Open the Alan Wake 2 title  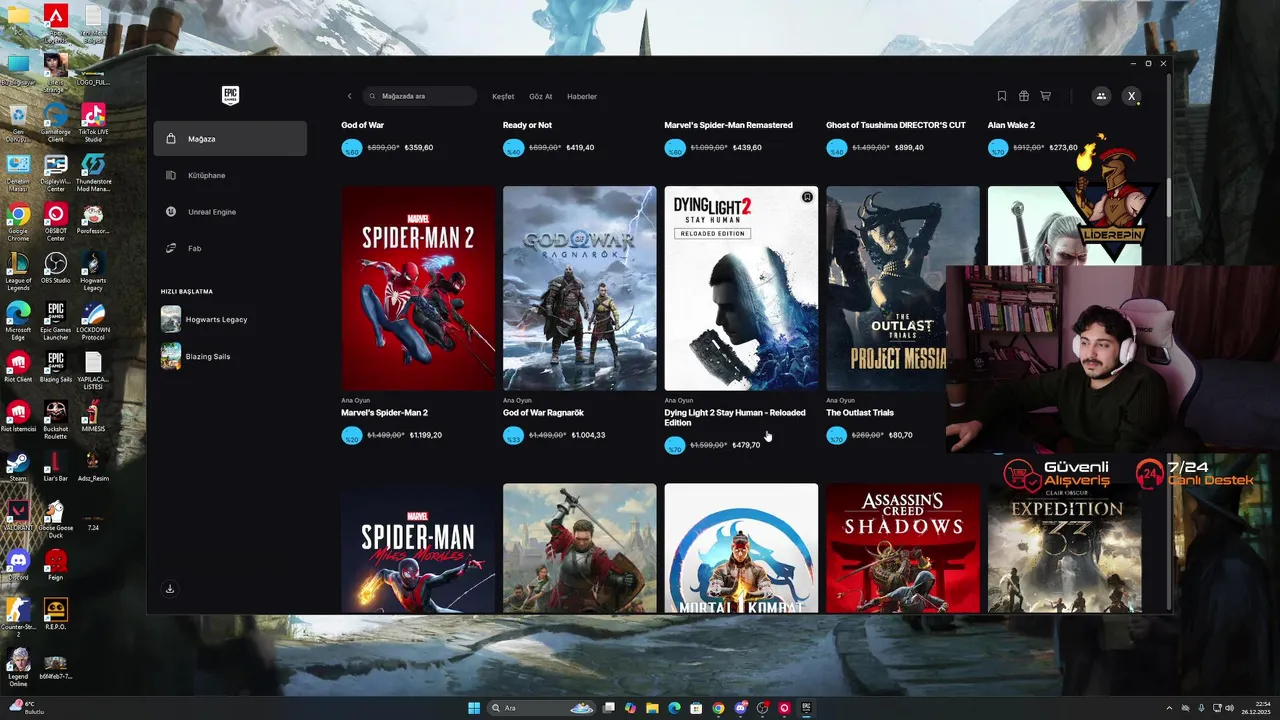[1011, 125]
